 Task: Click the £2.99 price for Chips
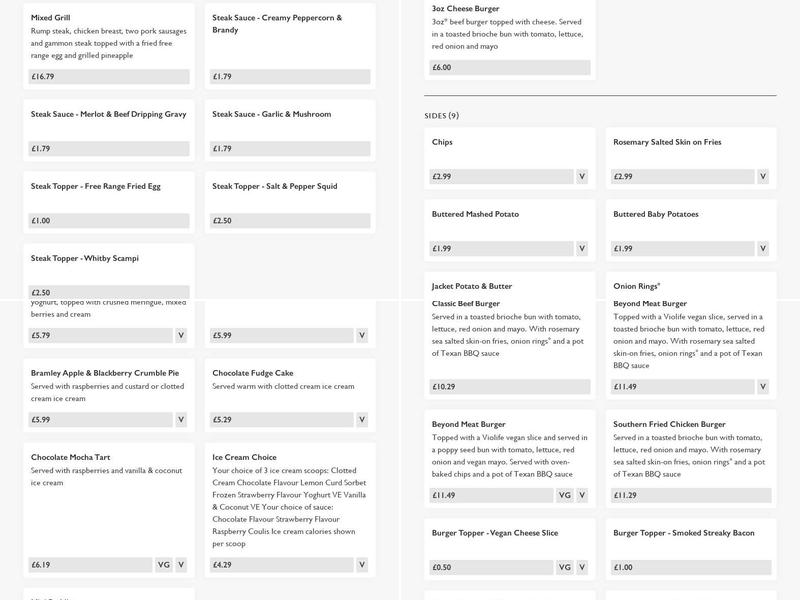[501, 177]
